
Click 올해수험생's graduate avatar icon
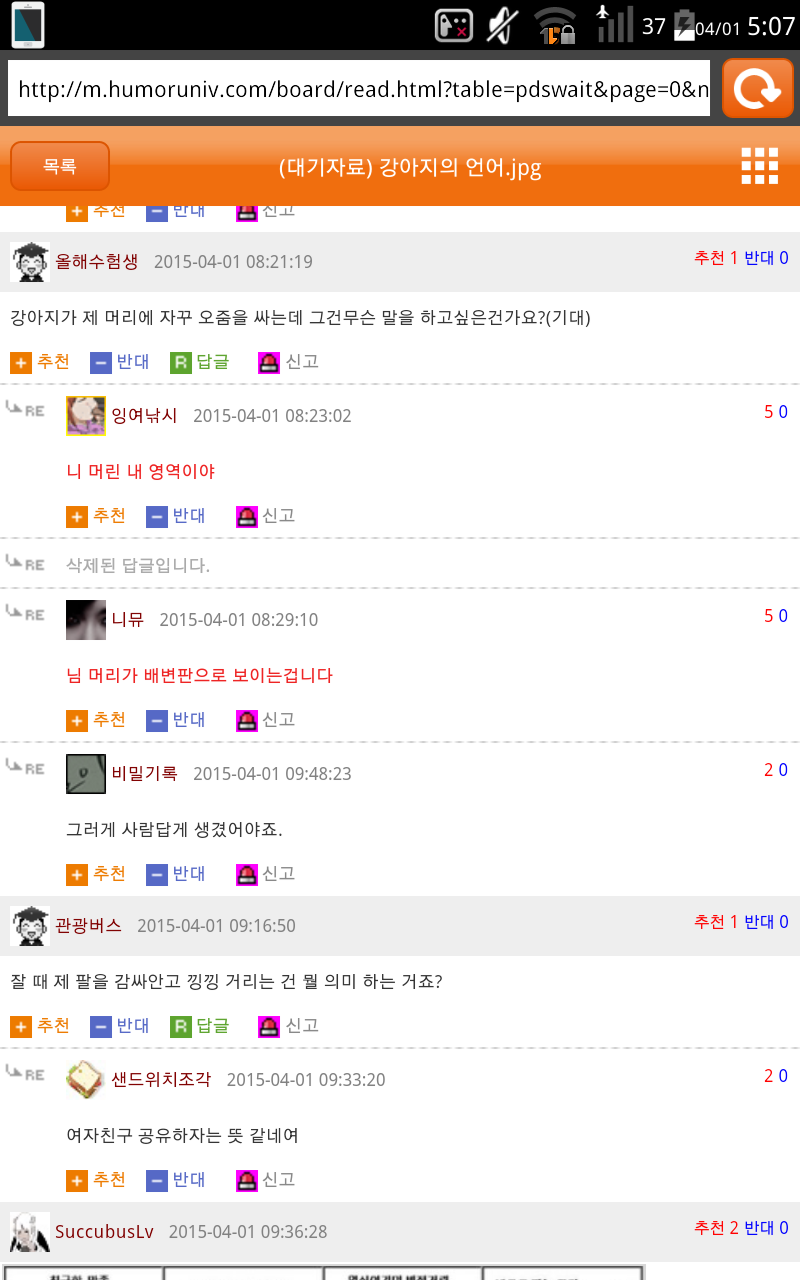30,262
